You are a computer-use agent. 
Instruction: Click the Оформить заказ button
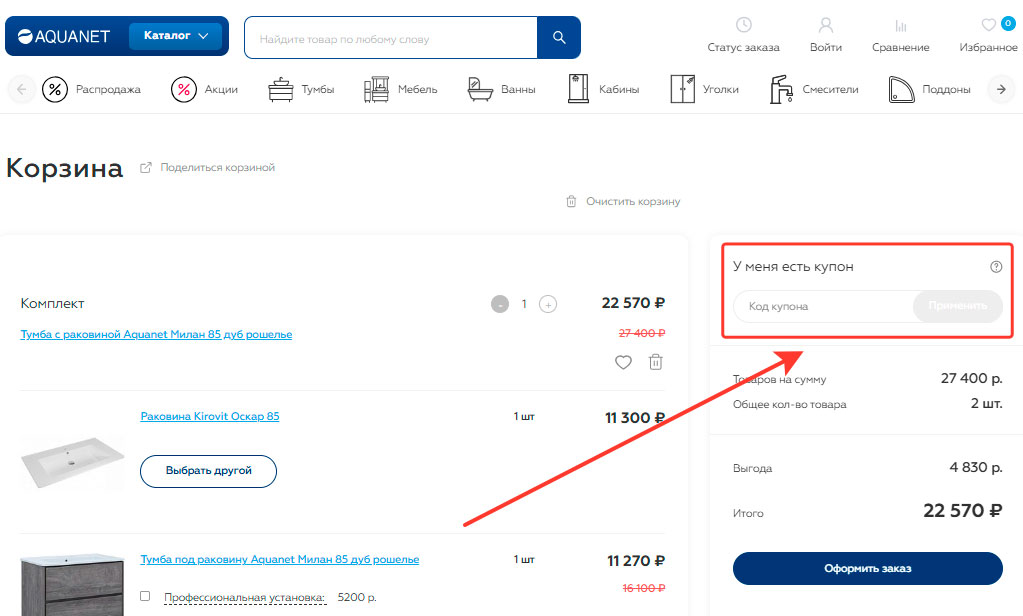tap(868, 568)
